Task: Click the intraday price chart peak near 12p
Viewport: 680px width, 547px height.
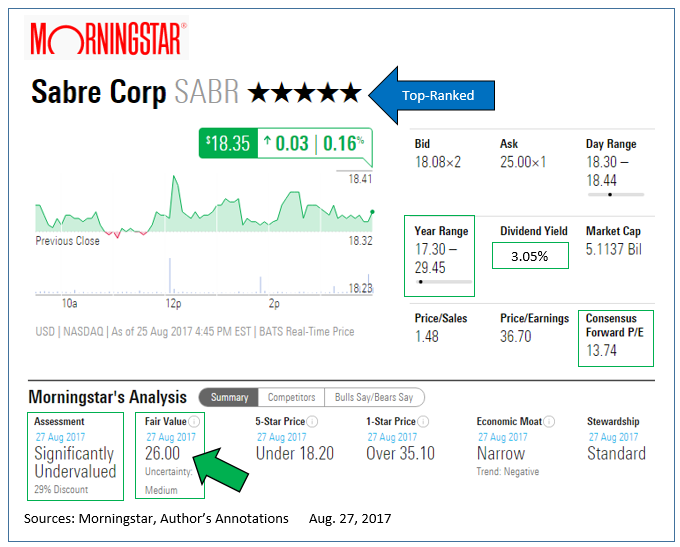Action: point(174,177)
